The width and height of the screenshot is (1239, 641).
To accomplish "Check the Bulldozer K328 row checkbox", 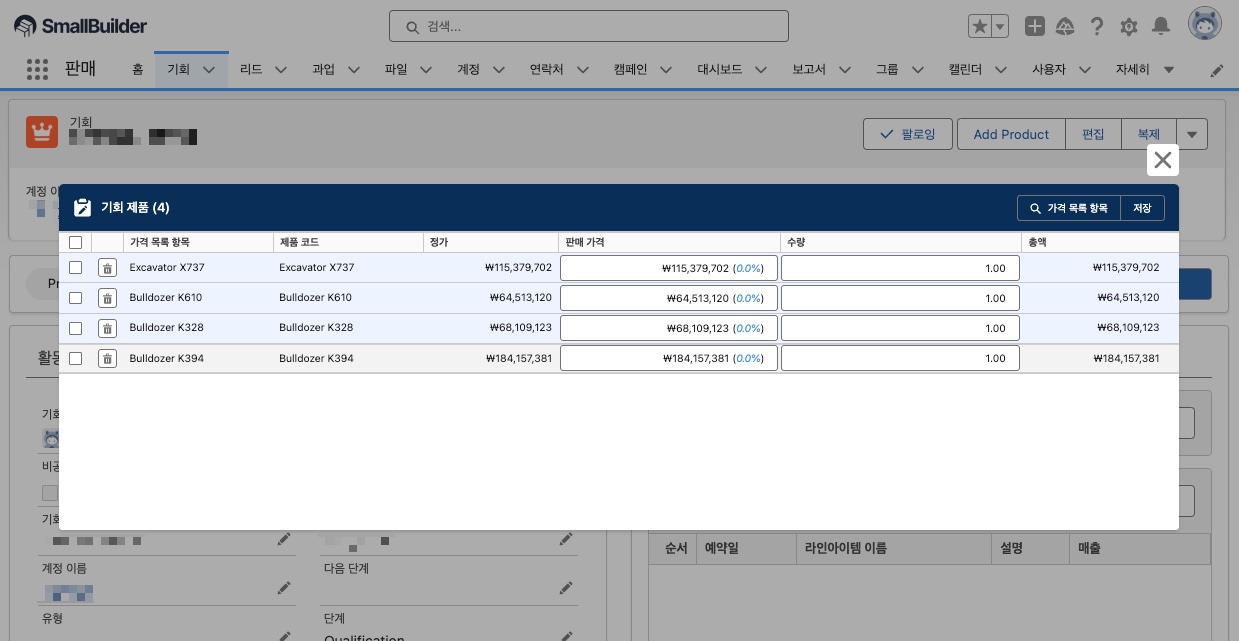I will point(75,328).
